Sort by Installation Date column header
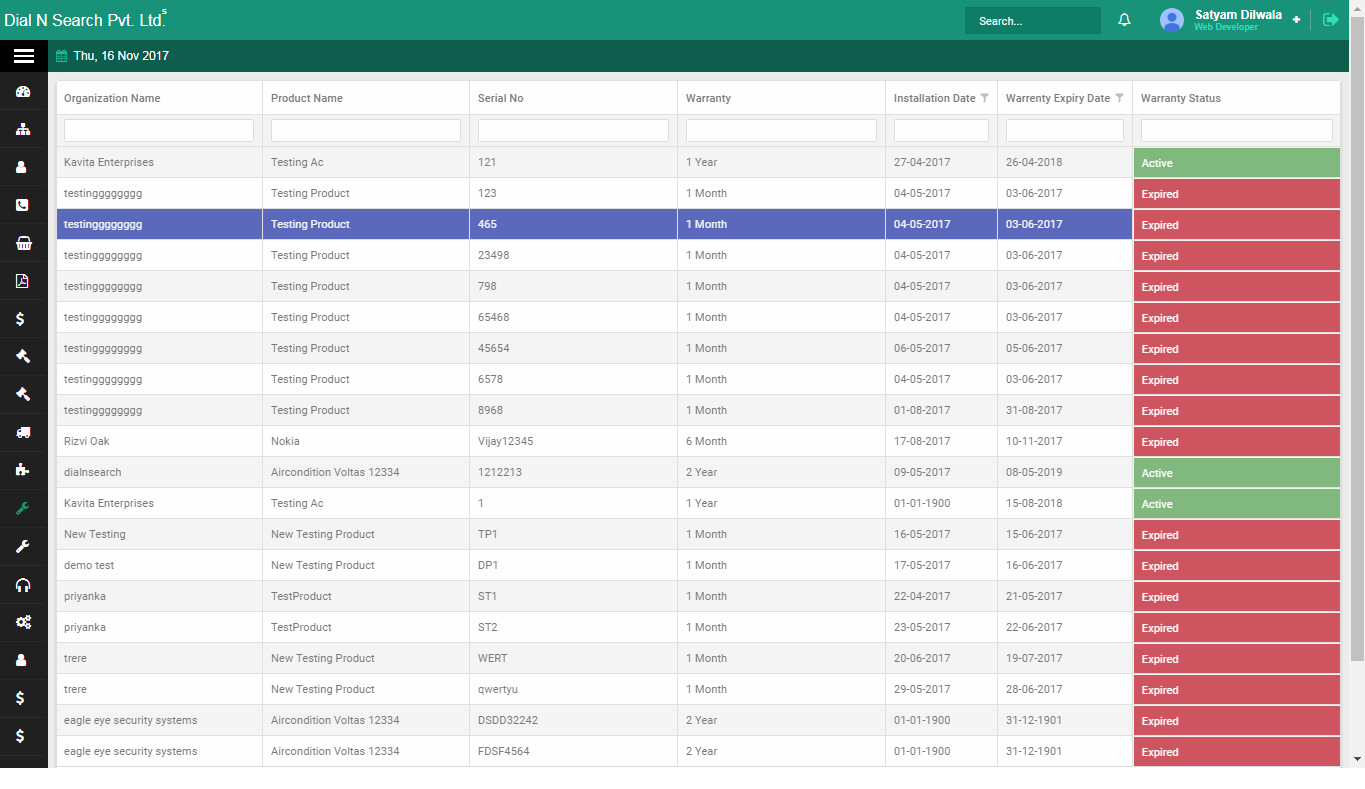1365x789 pixels. [935, 98]
